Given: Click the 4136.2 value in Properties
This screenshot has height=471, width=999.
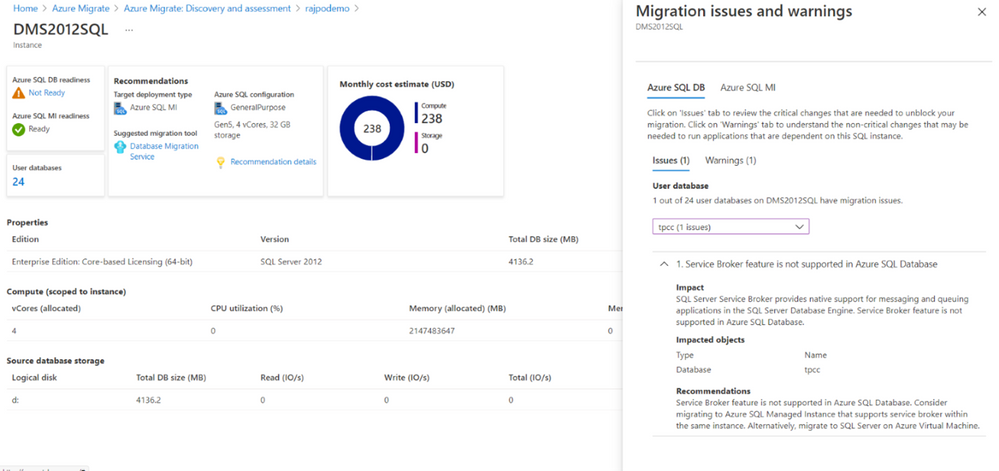Looking at the screenshot, I should click(521, 262).
